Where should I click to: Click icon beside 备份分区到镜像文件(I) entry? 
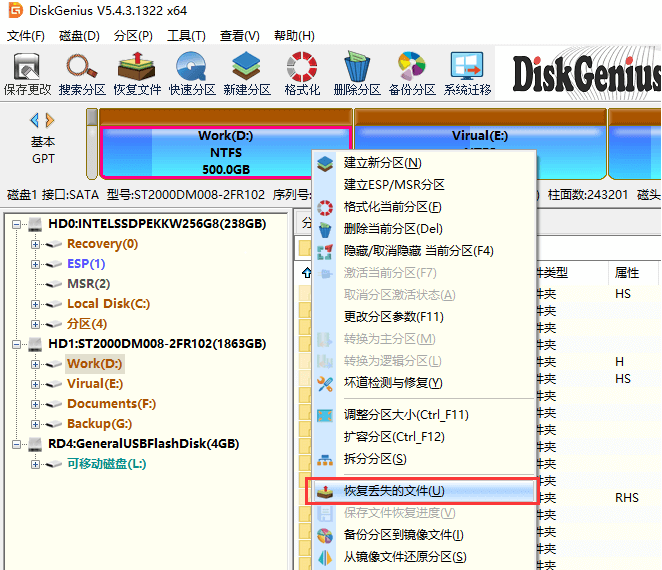coord(325,536)
